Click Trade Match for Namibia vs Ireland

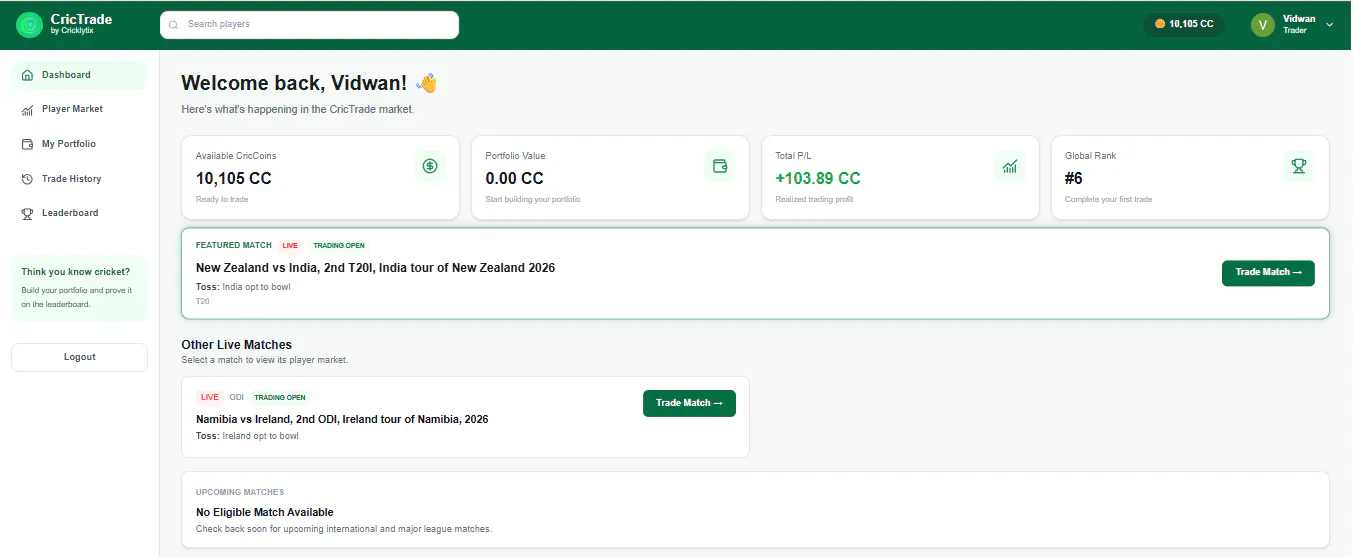point(689,403)
